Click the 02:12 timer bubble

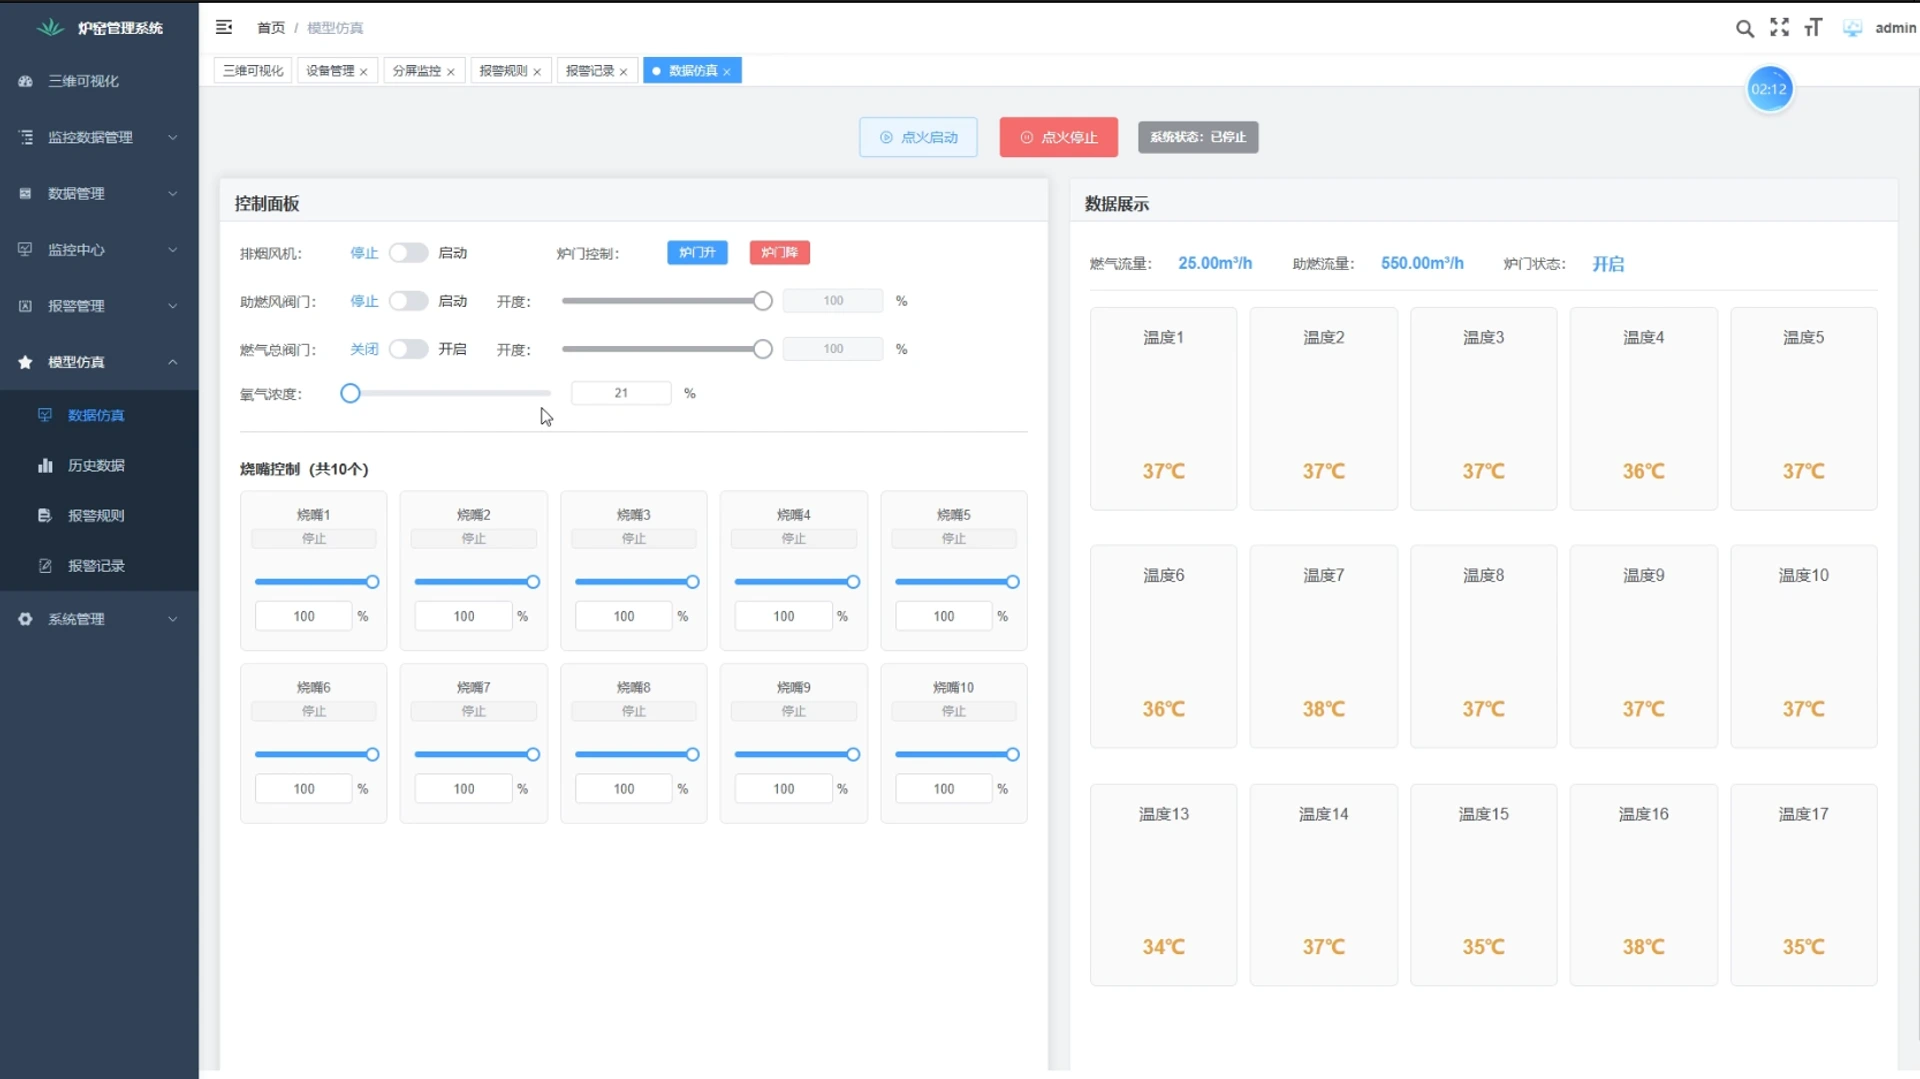click(x=1769, y=89)
